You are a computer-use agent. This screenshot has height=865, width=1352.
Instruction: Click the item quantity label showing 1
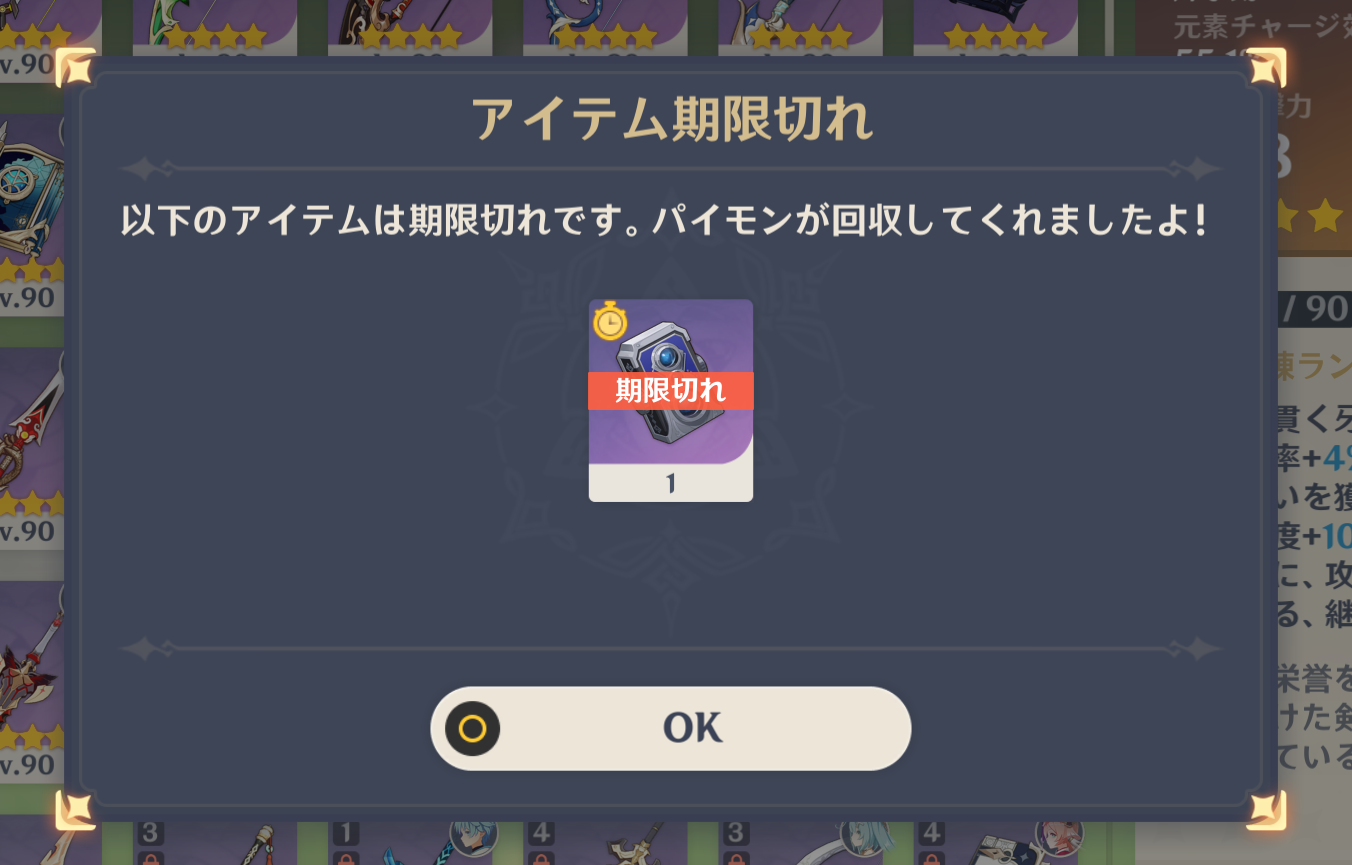click(670, 484)
